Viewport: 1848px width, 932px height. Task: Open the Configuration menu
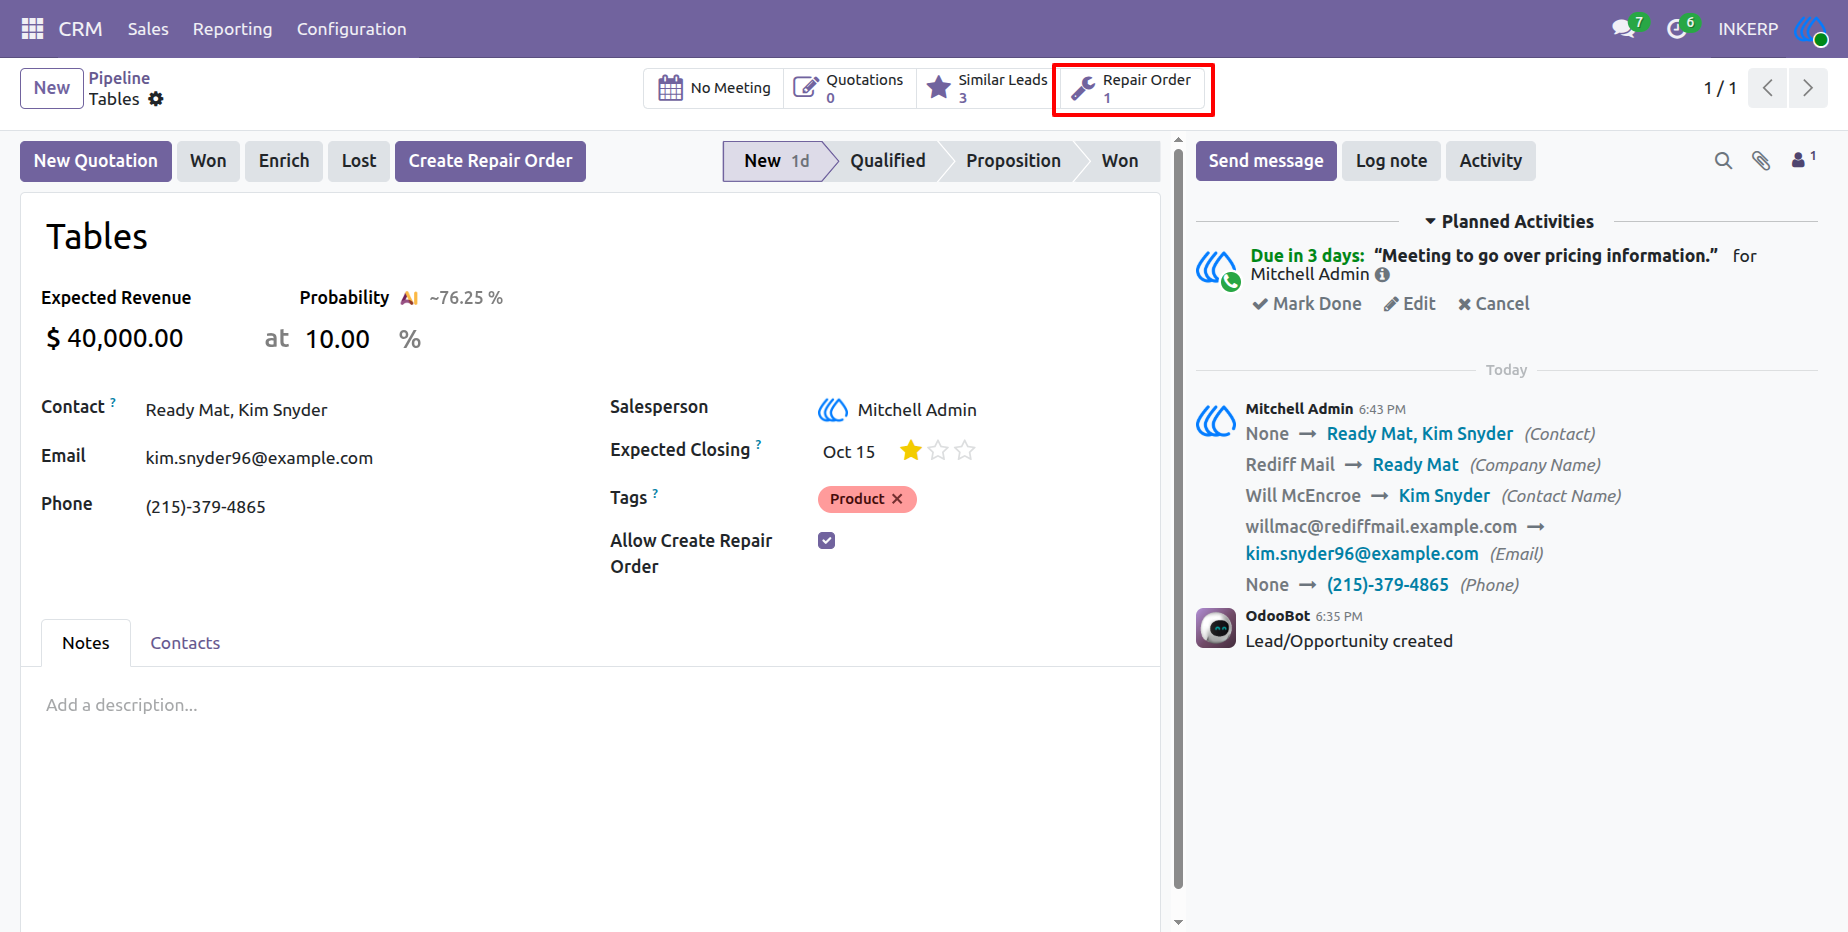(x=352, y=29)
